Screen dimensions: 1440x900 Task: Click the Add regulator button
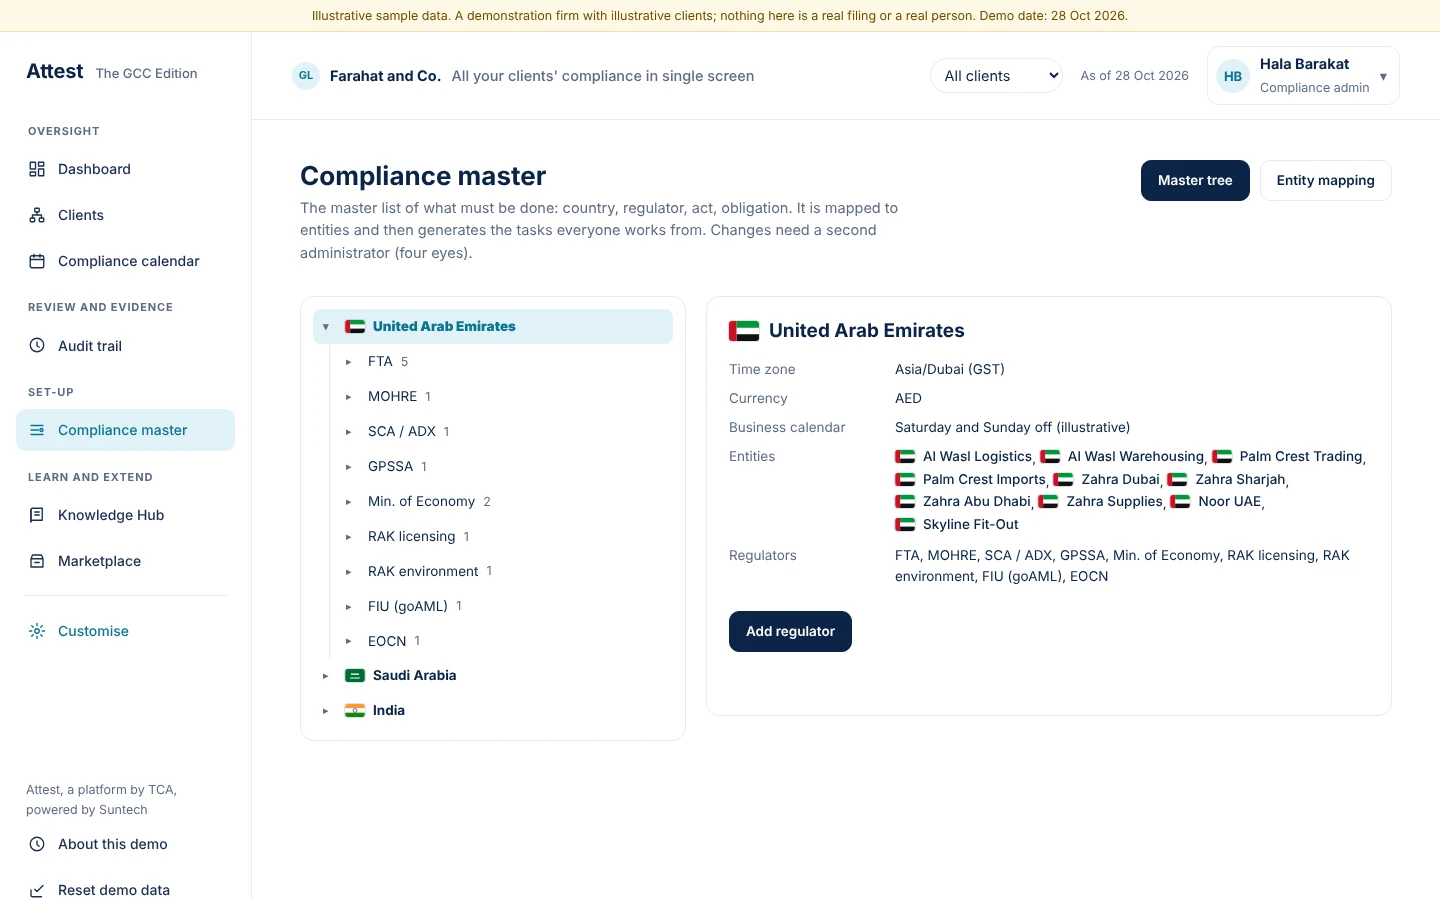coord(790,632)
